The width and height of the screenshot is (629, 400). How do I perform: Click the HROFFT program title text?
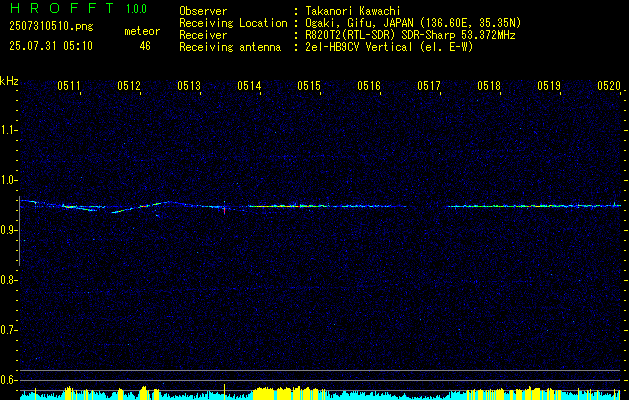[61, 8]
